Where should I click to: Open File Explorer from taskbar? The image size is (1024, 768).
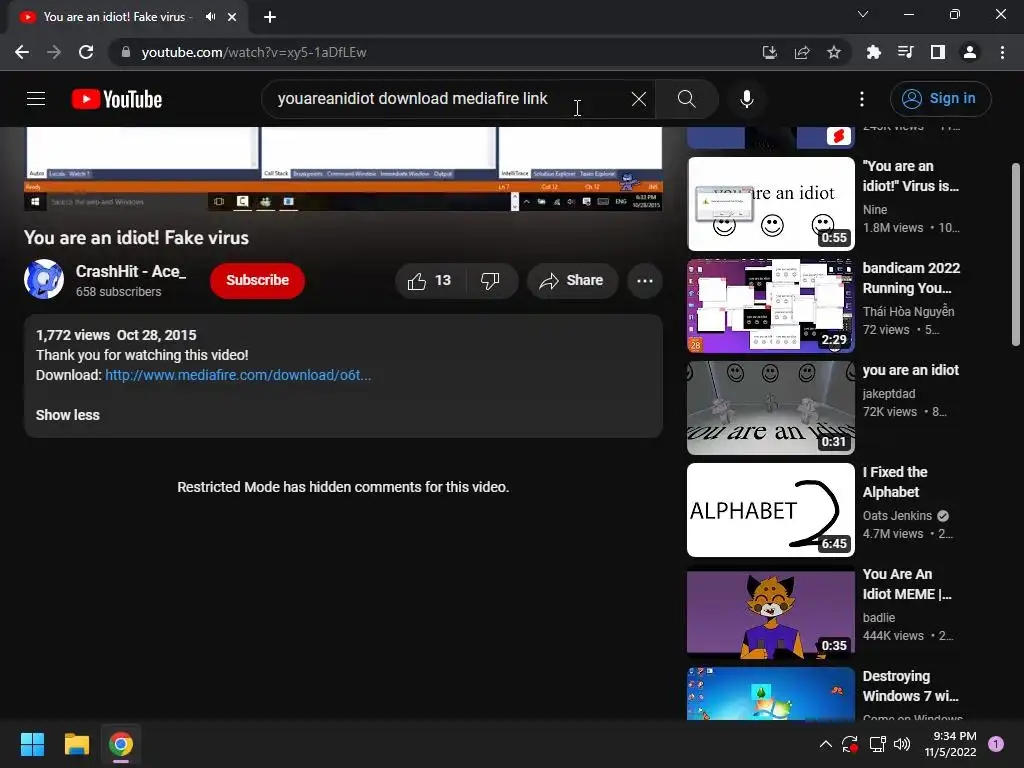(x=76, y=744)
